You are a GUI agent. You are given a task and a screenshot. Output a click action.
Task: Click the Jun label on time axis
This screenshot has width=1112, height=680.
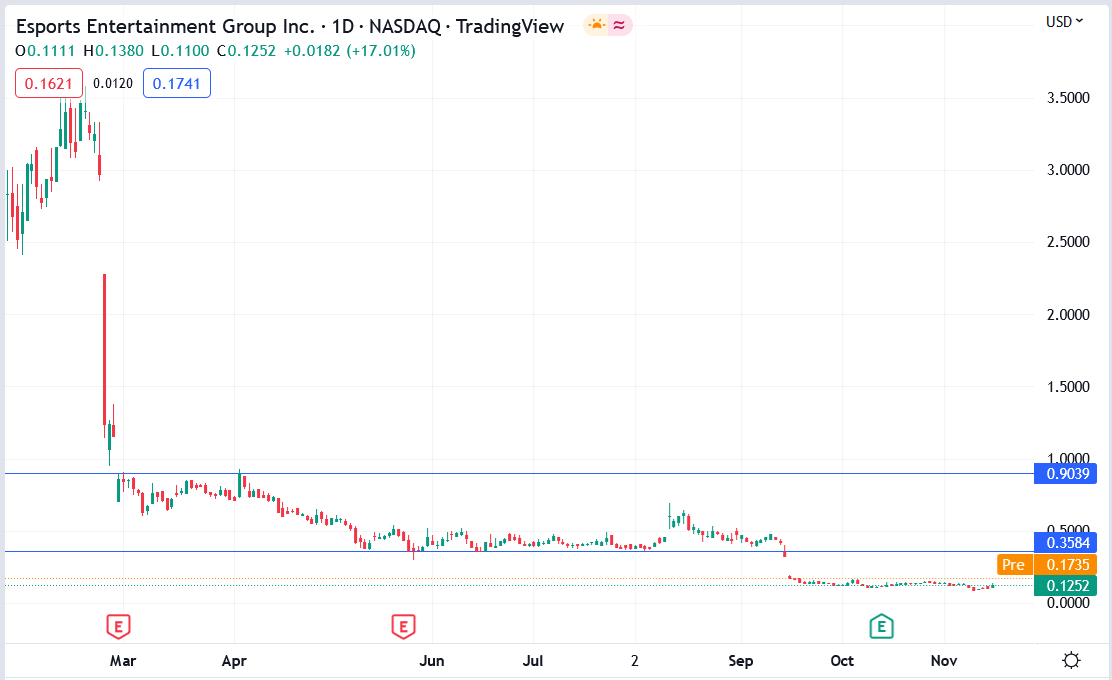tap(432, 661)
